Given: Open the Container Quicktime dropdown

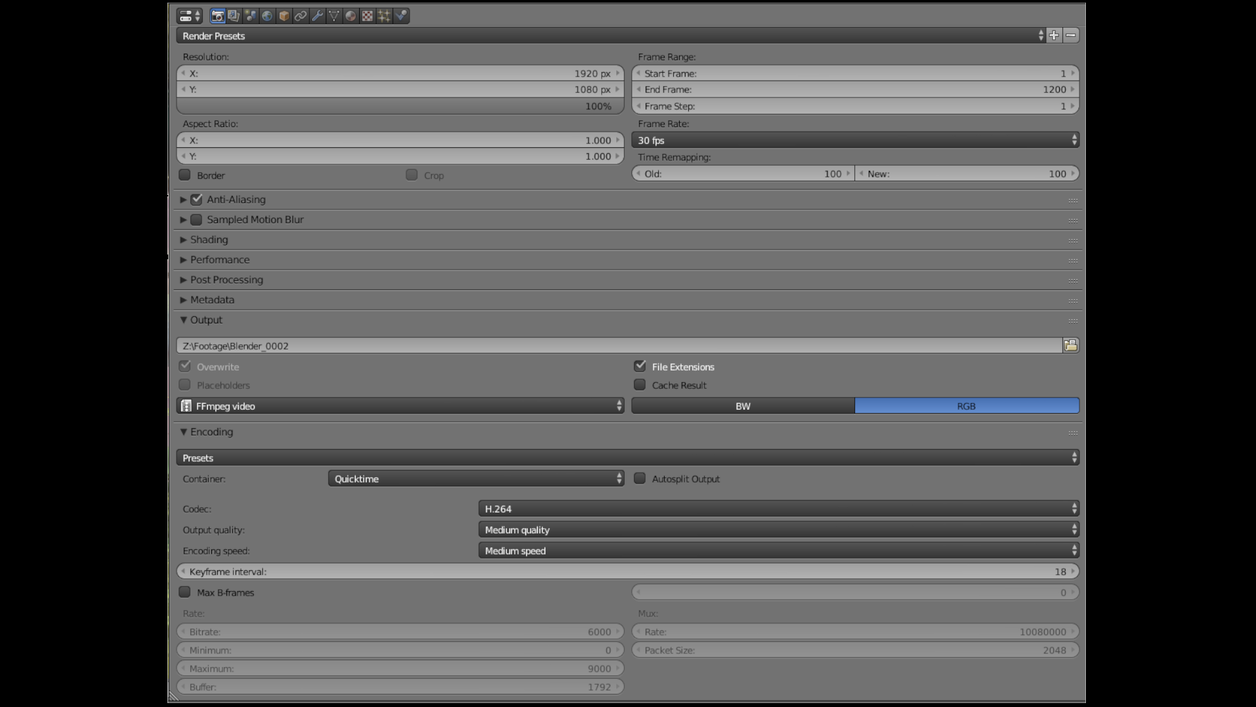Looking at the screenshot, I should click(476, 479).
